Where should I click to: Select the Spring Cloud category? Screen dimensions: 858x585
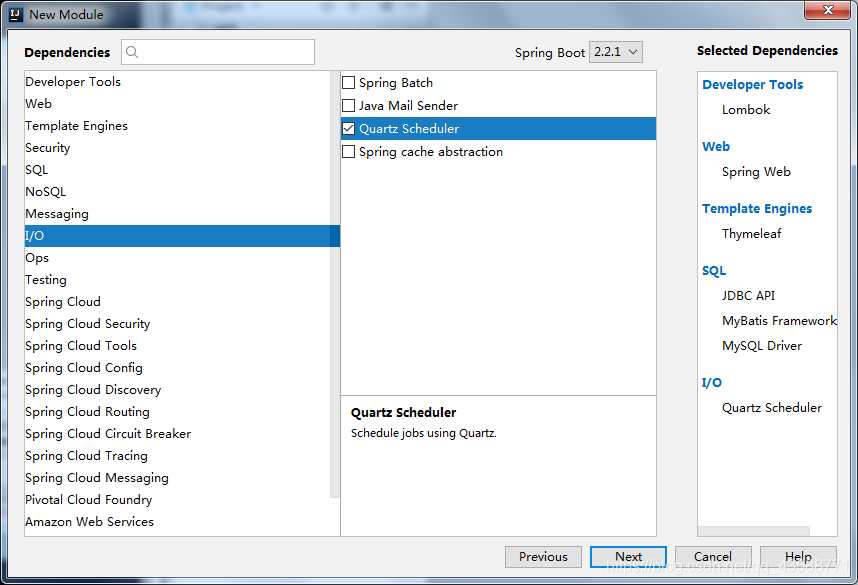coord(177,302)
